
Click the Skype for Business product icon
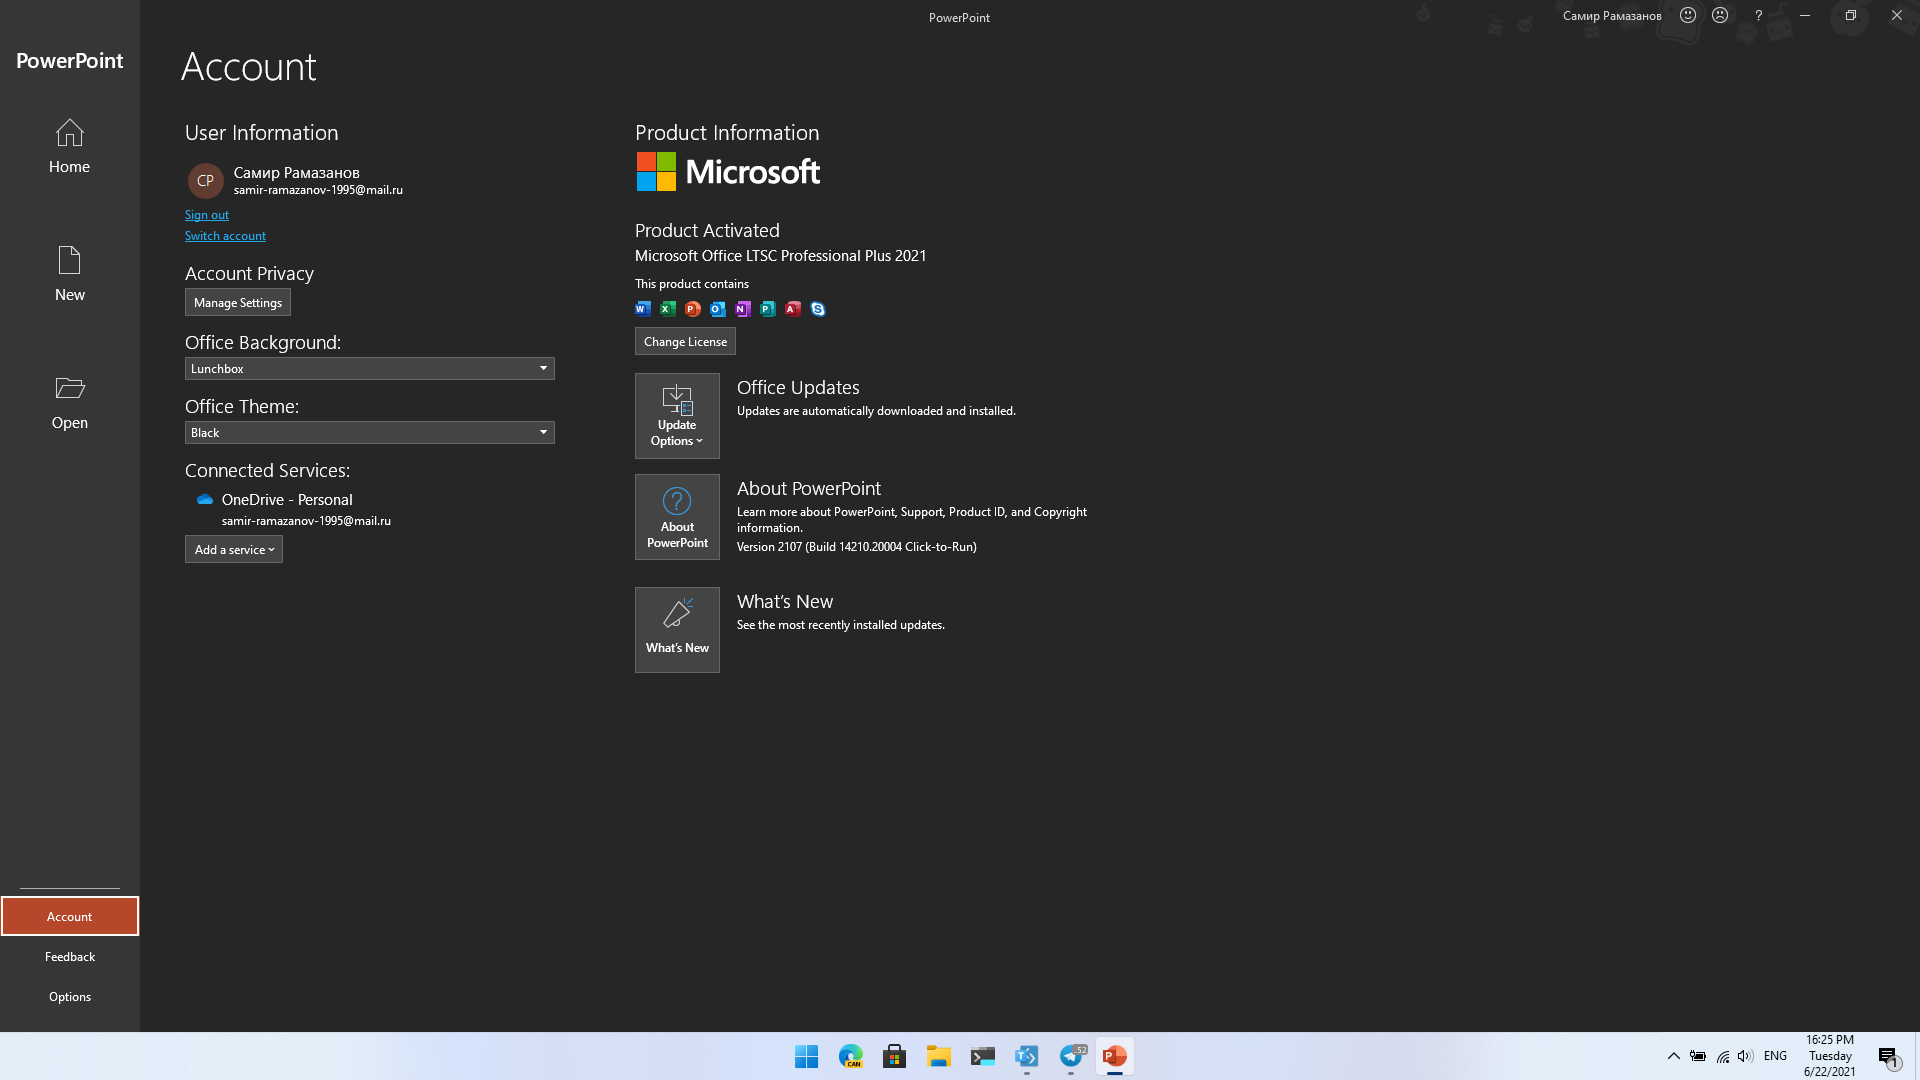pyautogui.click(x=818, y=309)
